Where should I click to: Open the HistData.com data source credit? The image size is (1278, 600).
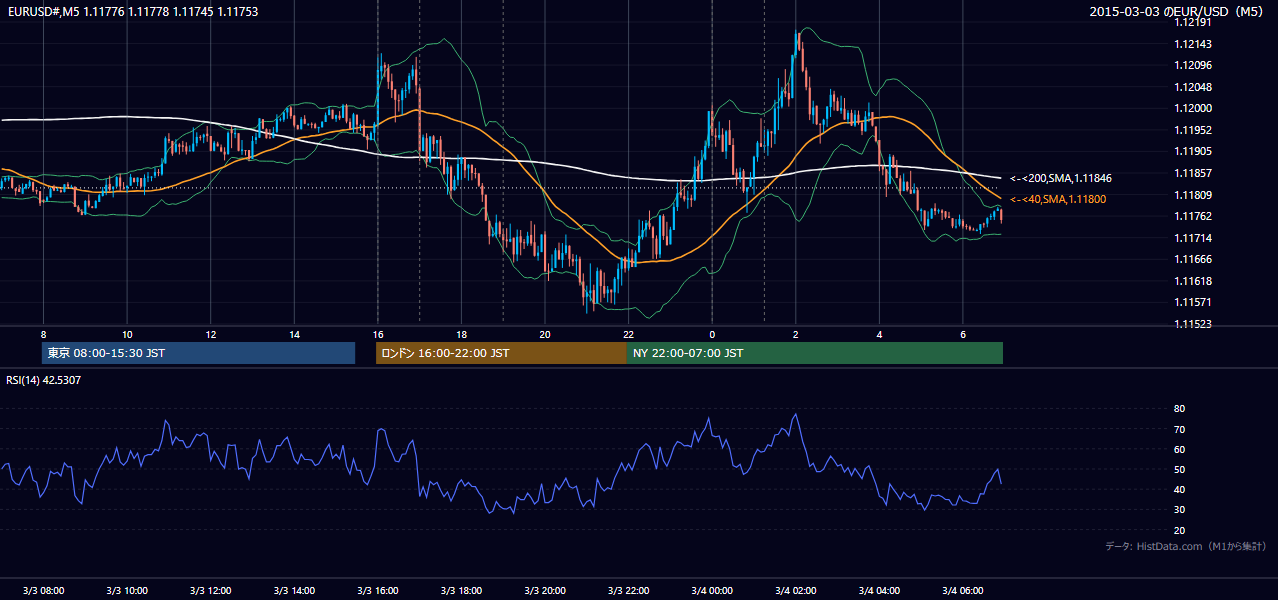[1186, 546]
